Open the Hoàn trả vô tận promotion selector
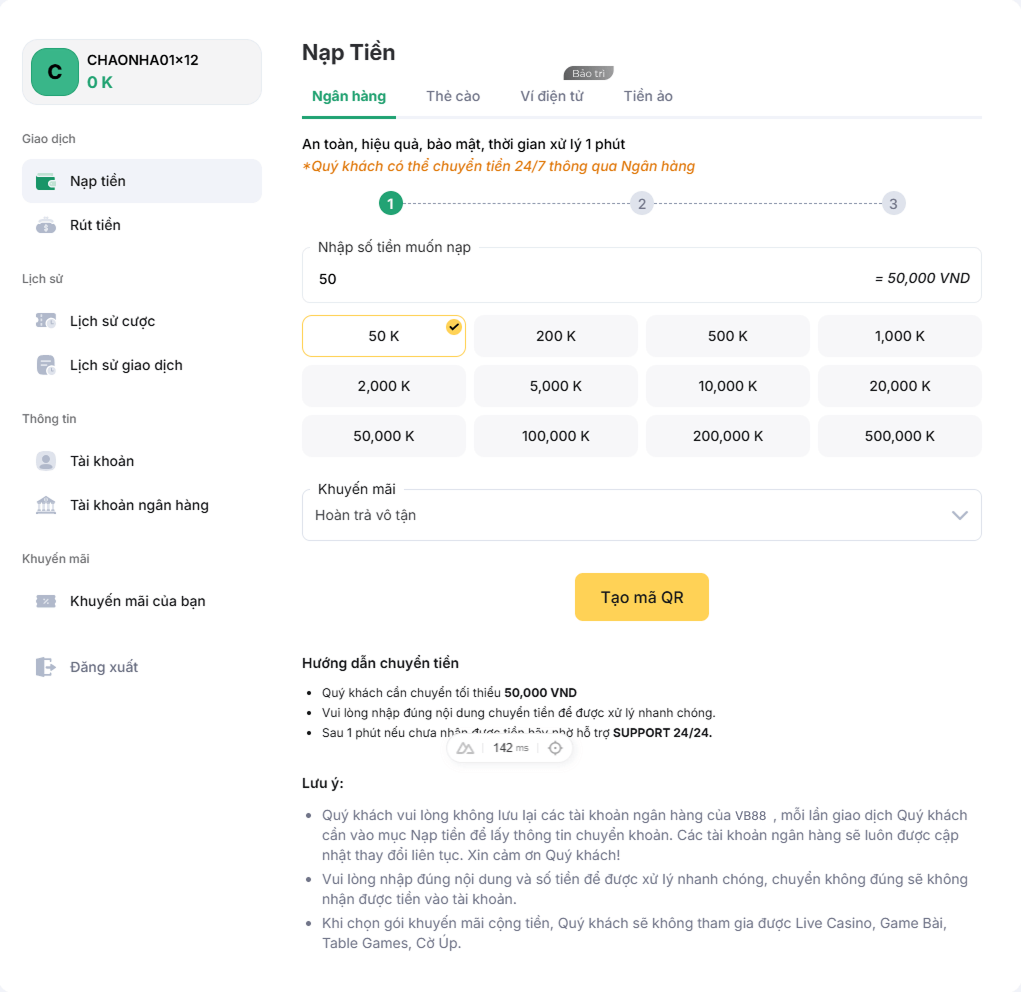Screen dimensions: 1021x992 (x=641, y=515)
